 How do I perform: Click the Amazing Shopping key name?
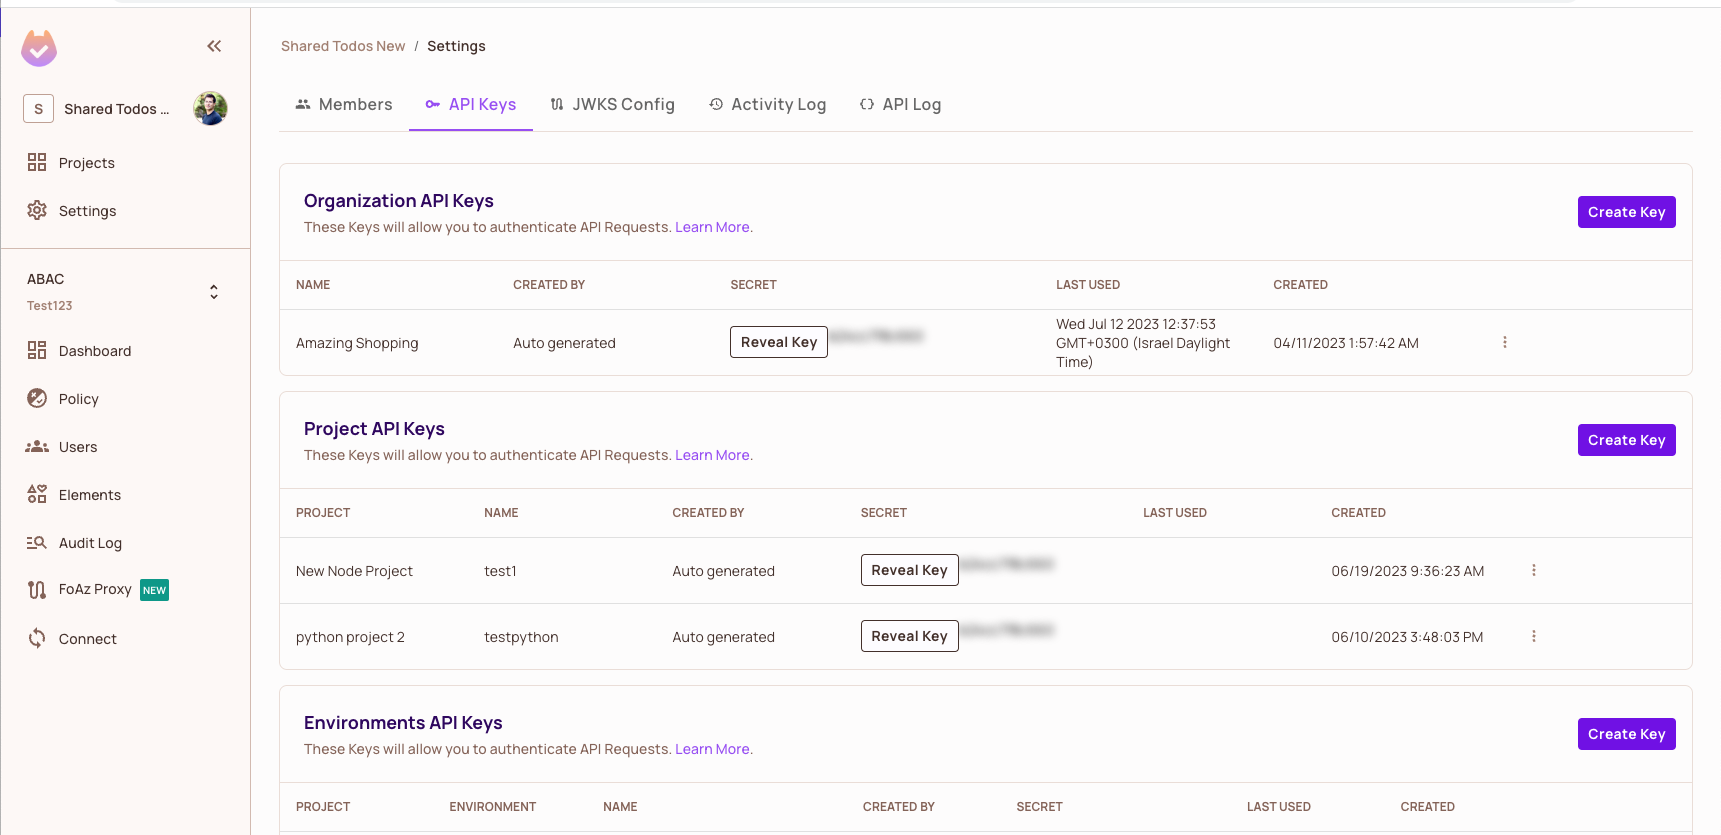point(357,343)
